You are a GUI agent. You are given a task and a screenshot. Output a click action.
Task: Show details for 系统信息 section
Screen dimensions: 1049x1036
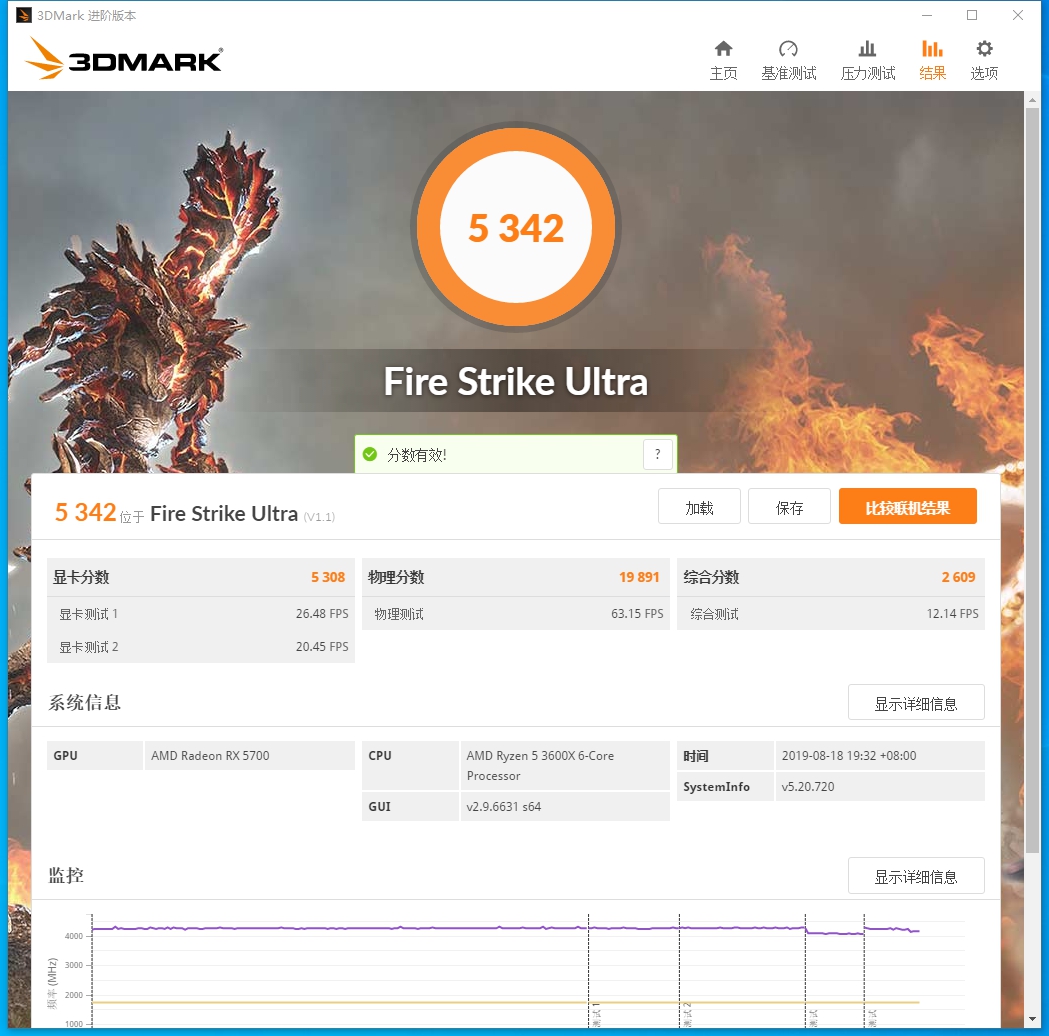(x=916, y=702)
